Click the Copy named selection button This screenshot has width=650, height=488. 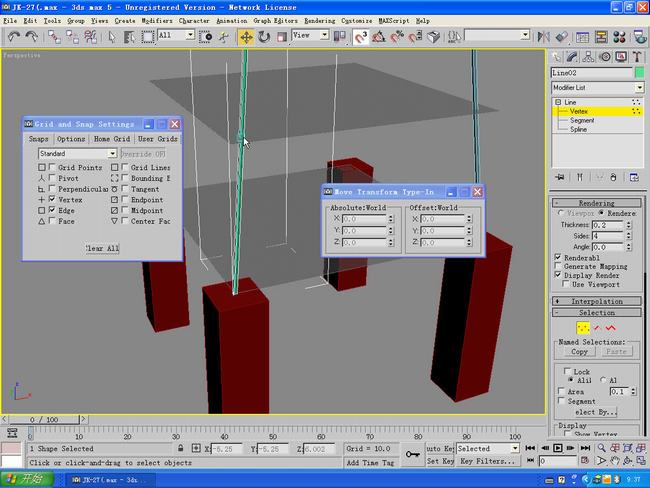click(579, 352)
